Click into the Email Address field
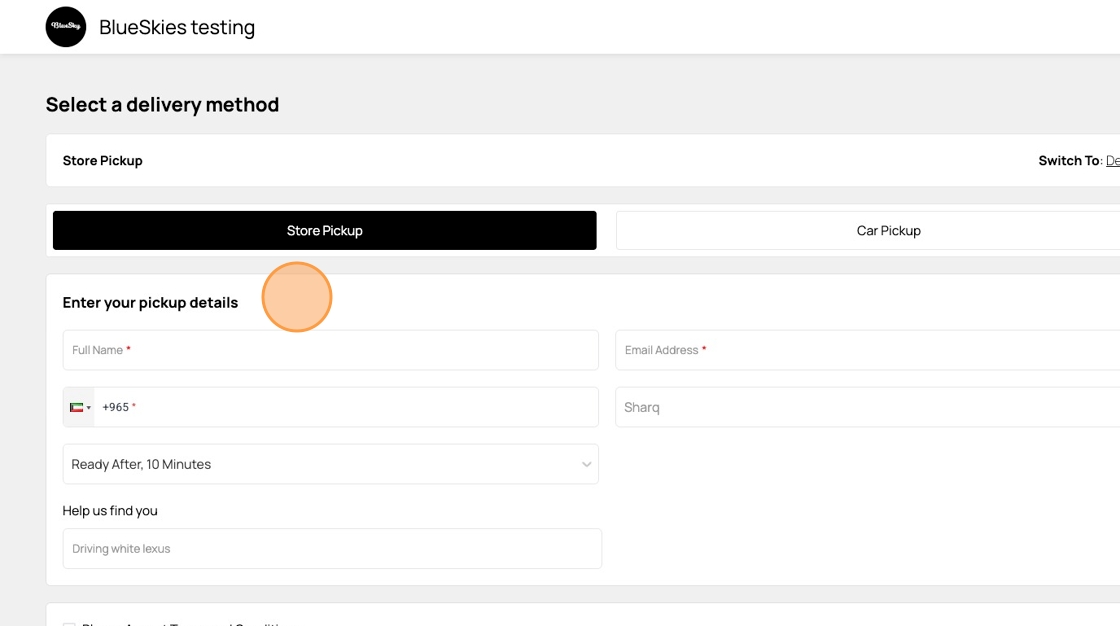 (866, 350)
